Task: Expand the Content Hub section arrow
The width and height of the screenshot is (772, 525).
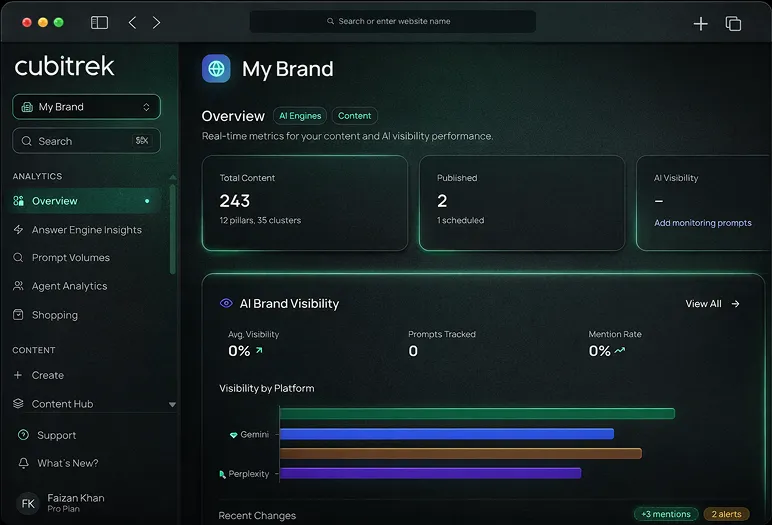Action: [172, 405]
